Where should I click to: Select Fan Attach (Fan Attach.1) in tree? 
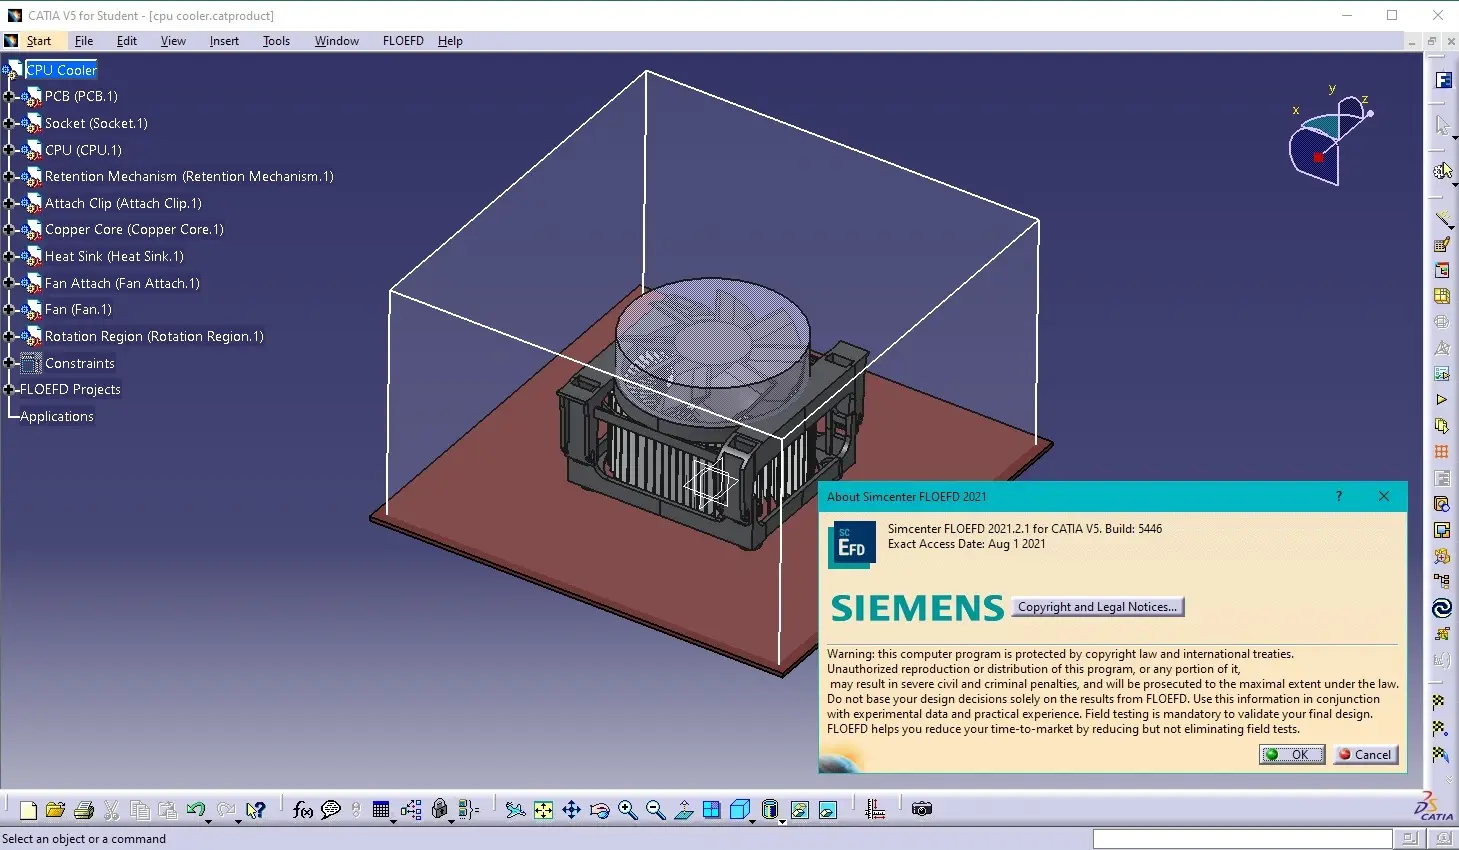point(122,283)
